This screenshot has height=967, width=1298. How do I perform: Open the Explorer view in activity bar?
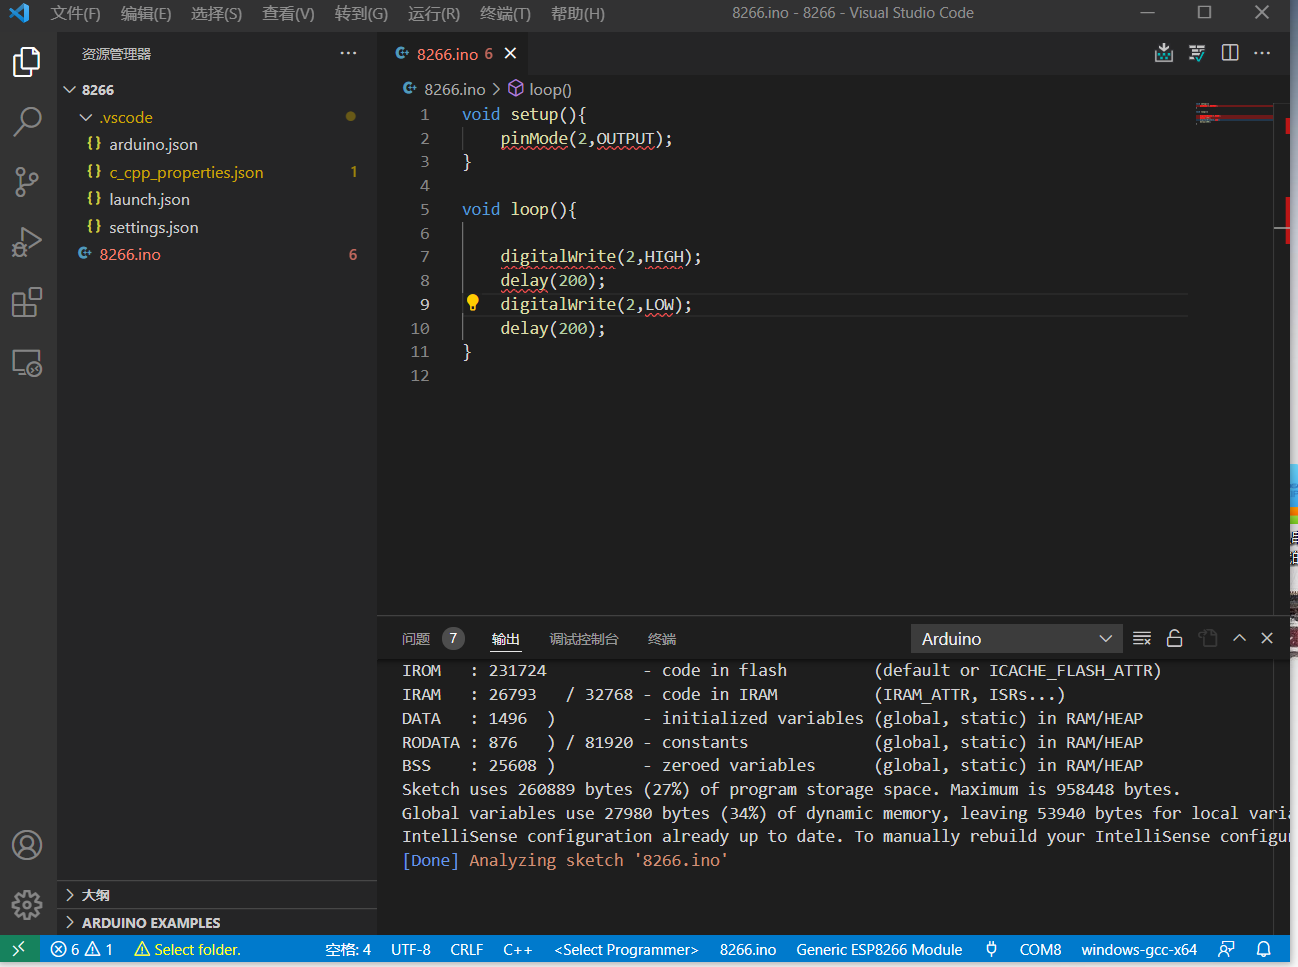pos(27,62)
